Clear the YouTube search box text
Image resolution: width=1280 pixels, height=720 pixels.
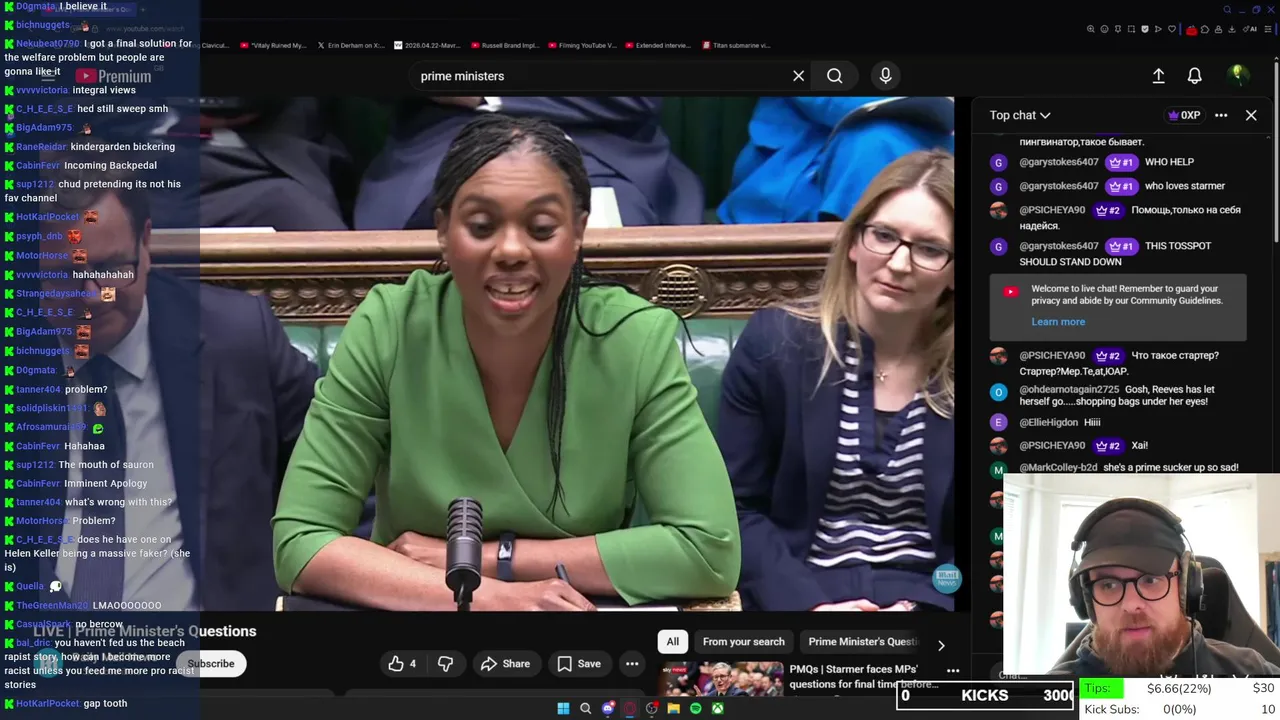798,76
